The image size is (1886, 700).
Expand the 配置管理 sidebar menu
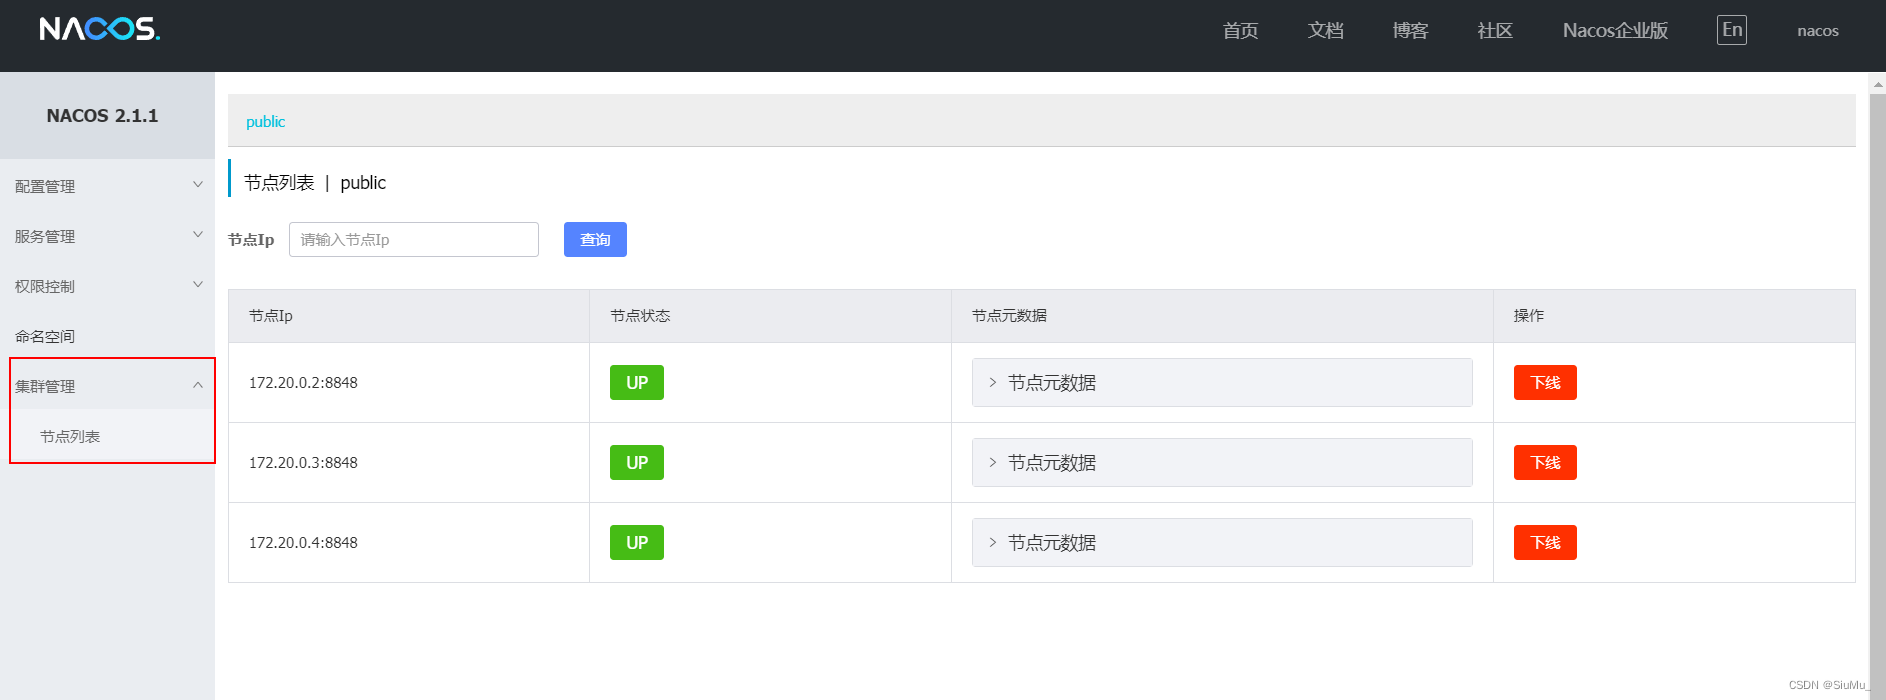click(x=107, y=186)
